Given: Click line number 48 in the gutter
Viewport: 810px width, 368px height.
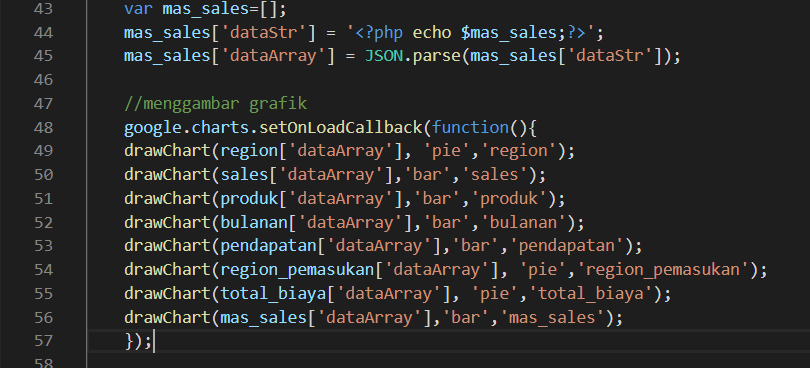Looking at the screenshot, I should click(43, 127).
